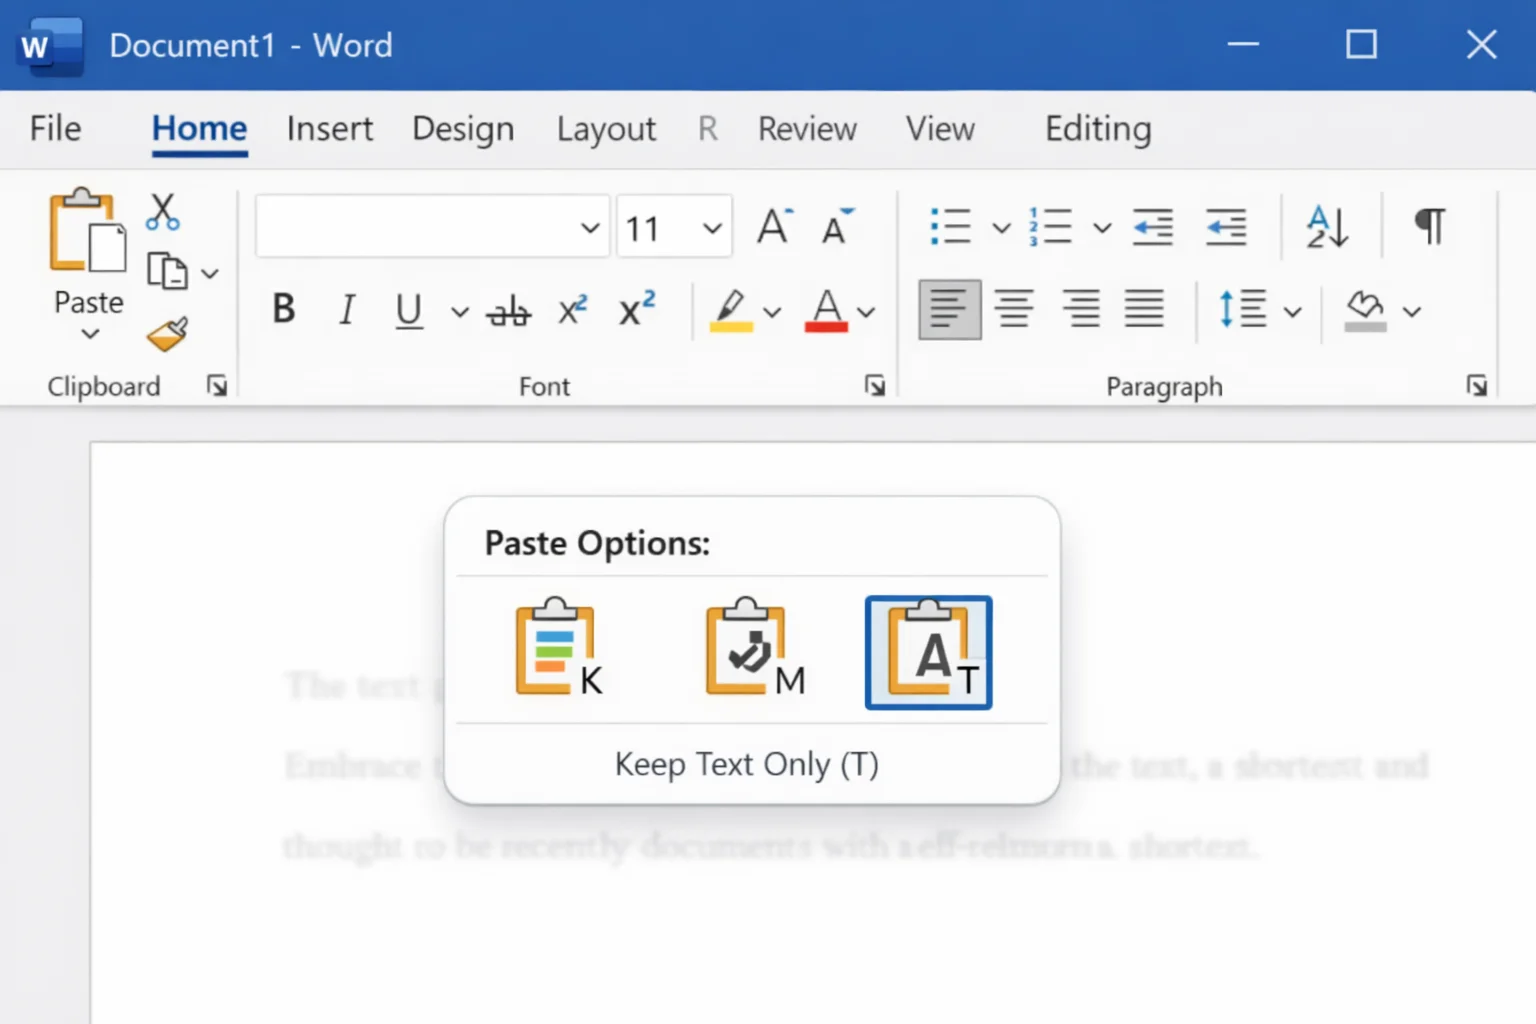The width and height of the screenshot is (1536, 1024).
Task: Open the Clipboard dialog launcher
Action: point(217,386)
